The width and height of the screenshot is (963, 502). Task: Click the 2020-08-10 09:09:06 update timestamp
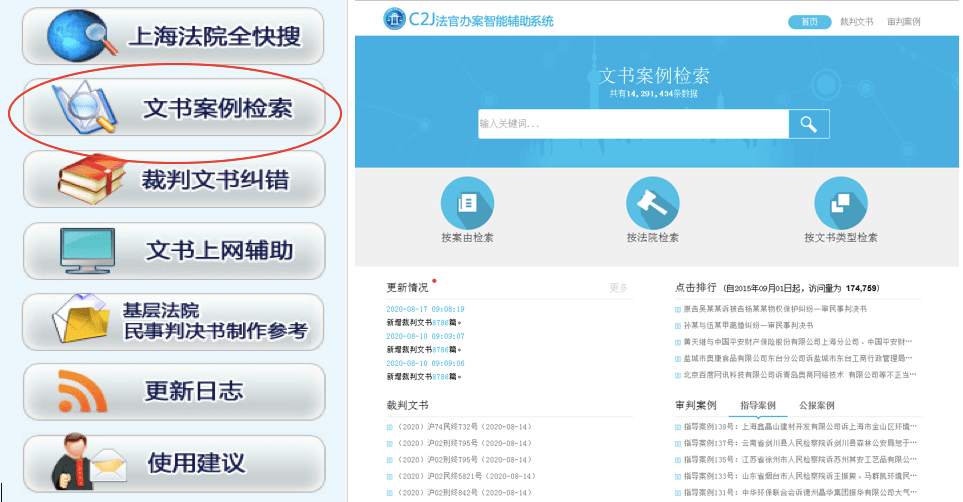[425, 363]
